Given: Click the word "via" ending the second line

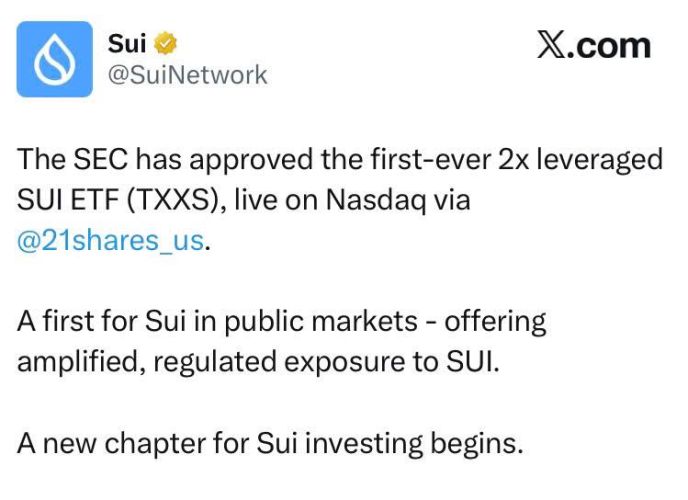Looking at the screenshot, I should pyautogui.click(x=450, y=201).
